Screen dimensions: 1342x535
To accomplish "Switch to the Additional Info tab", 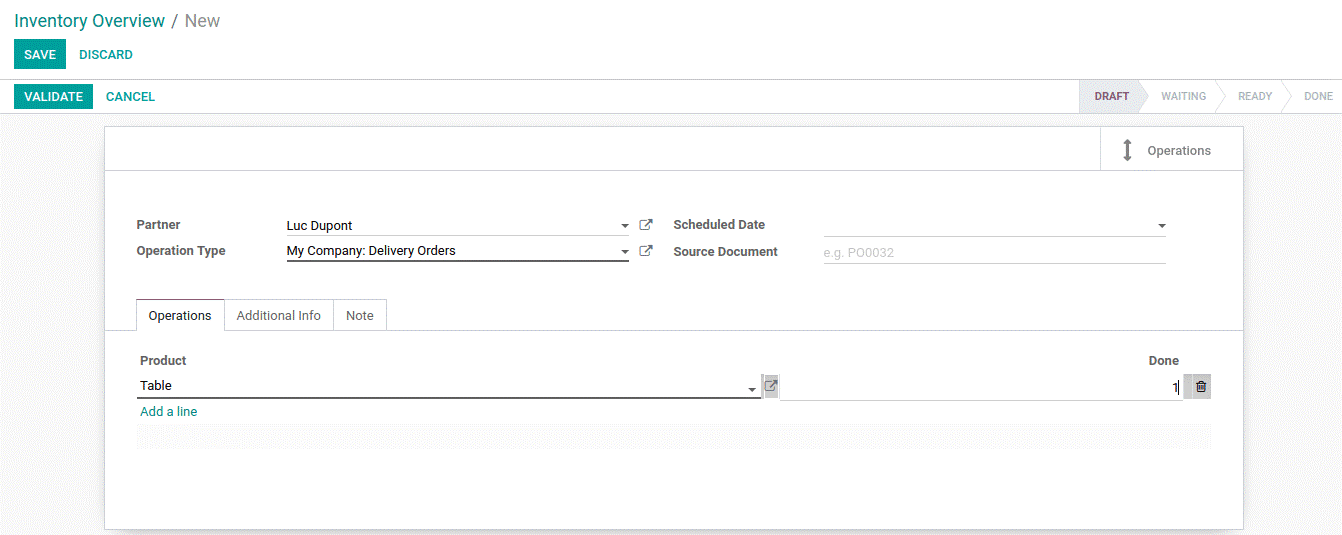I will (279, 315).
